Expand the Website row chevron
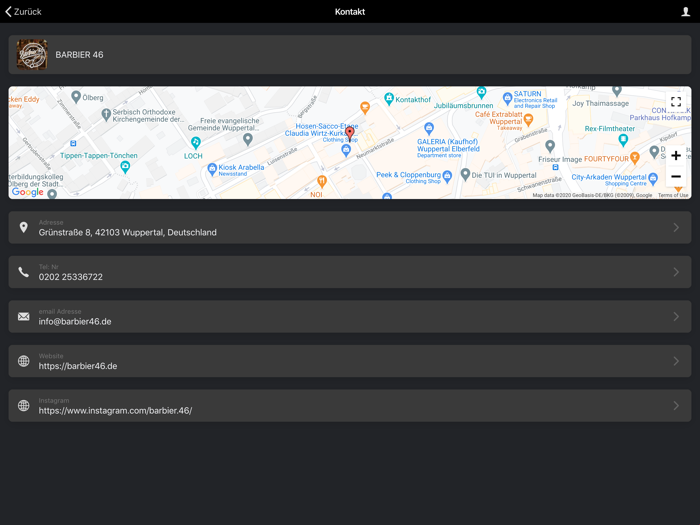 (x=676, y=361)
